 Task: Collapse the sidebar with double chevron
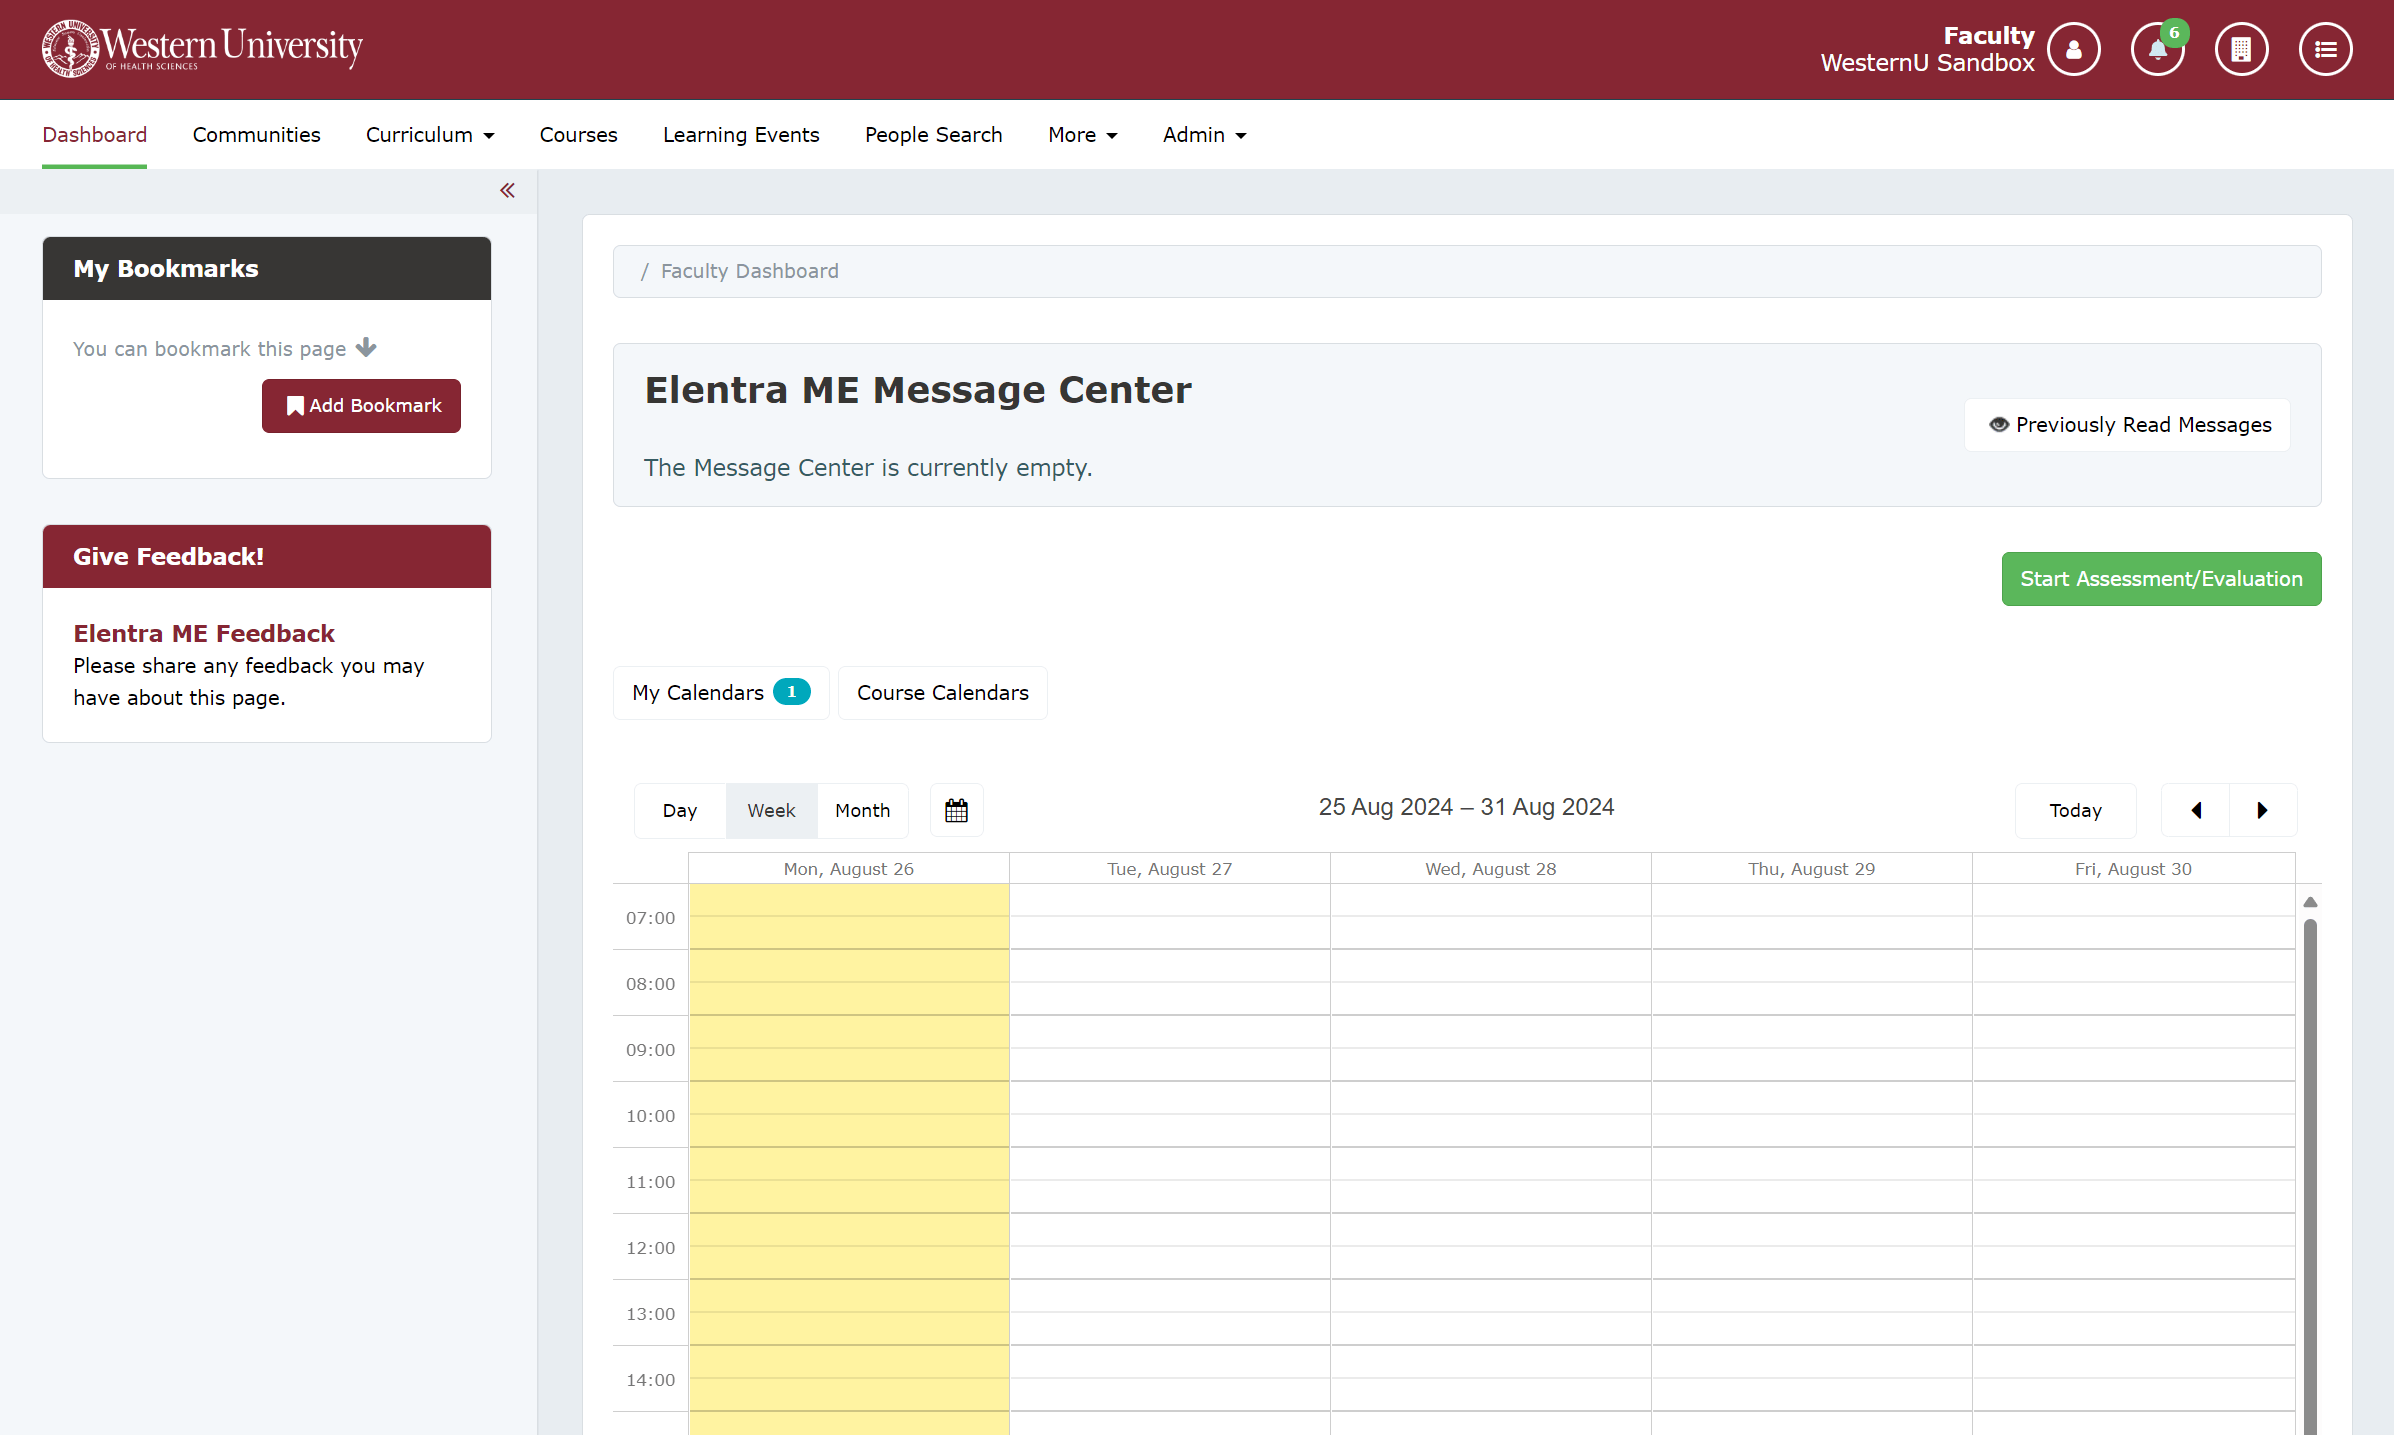[507, 190]
